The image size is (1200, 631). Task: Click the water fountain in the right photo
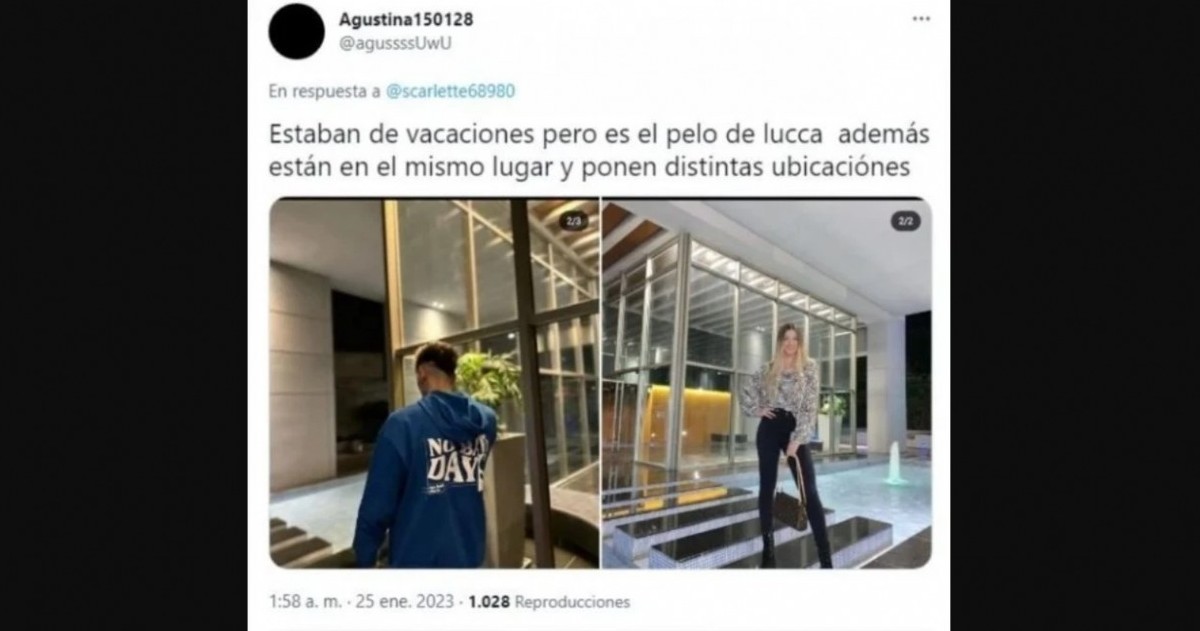(x=894, y=465)
